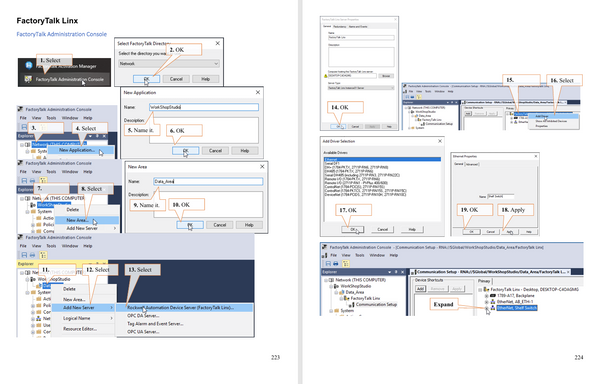The image size is (600, 384).
Task: Click Name field in New Application dialog
Action: point(204,107)
